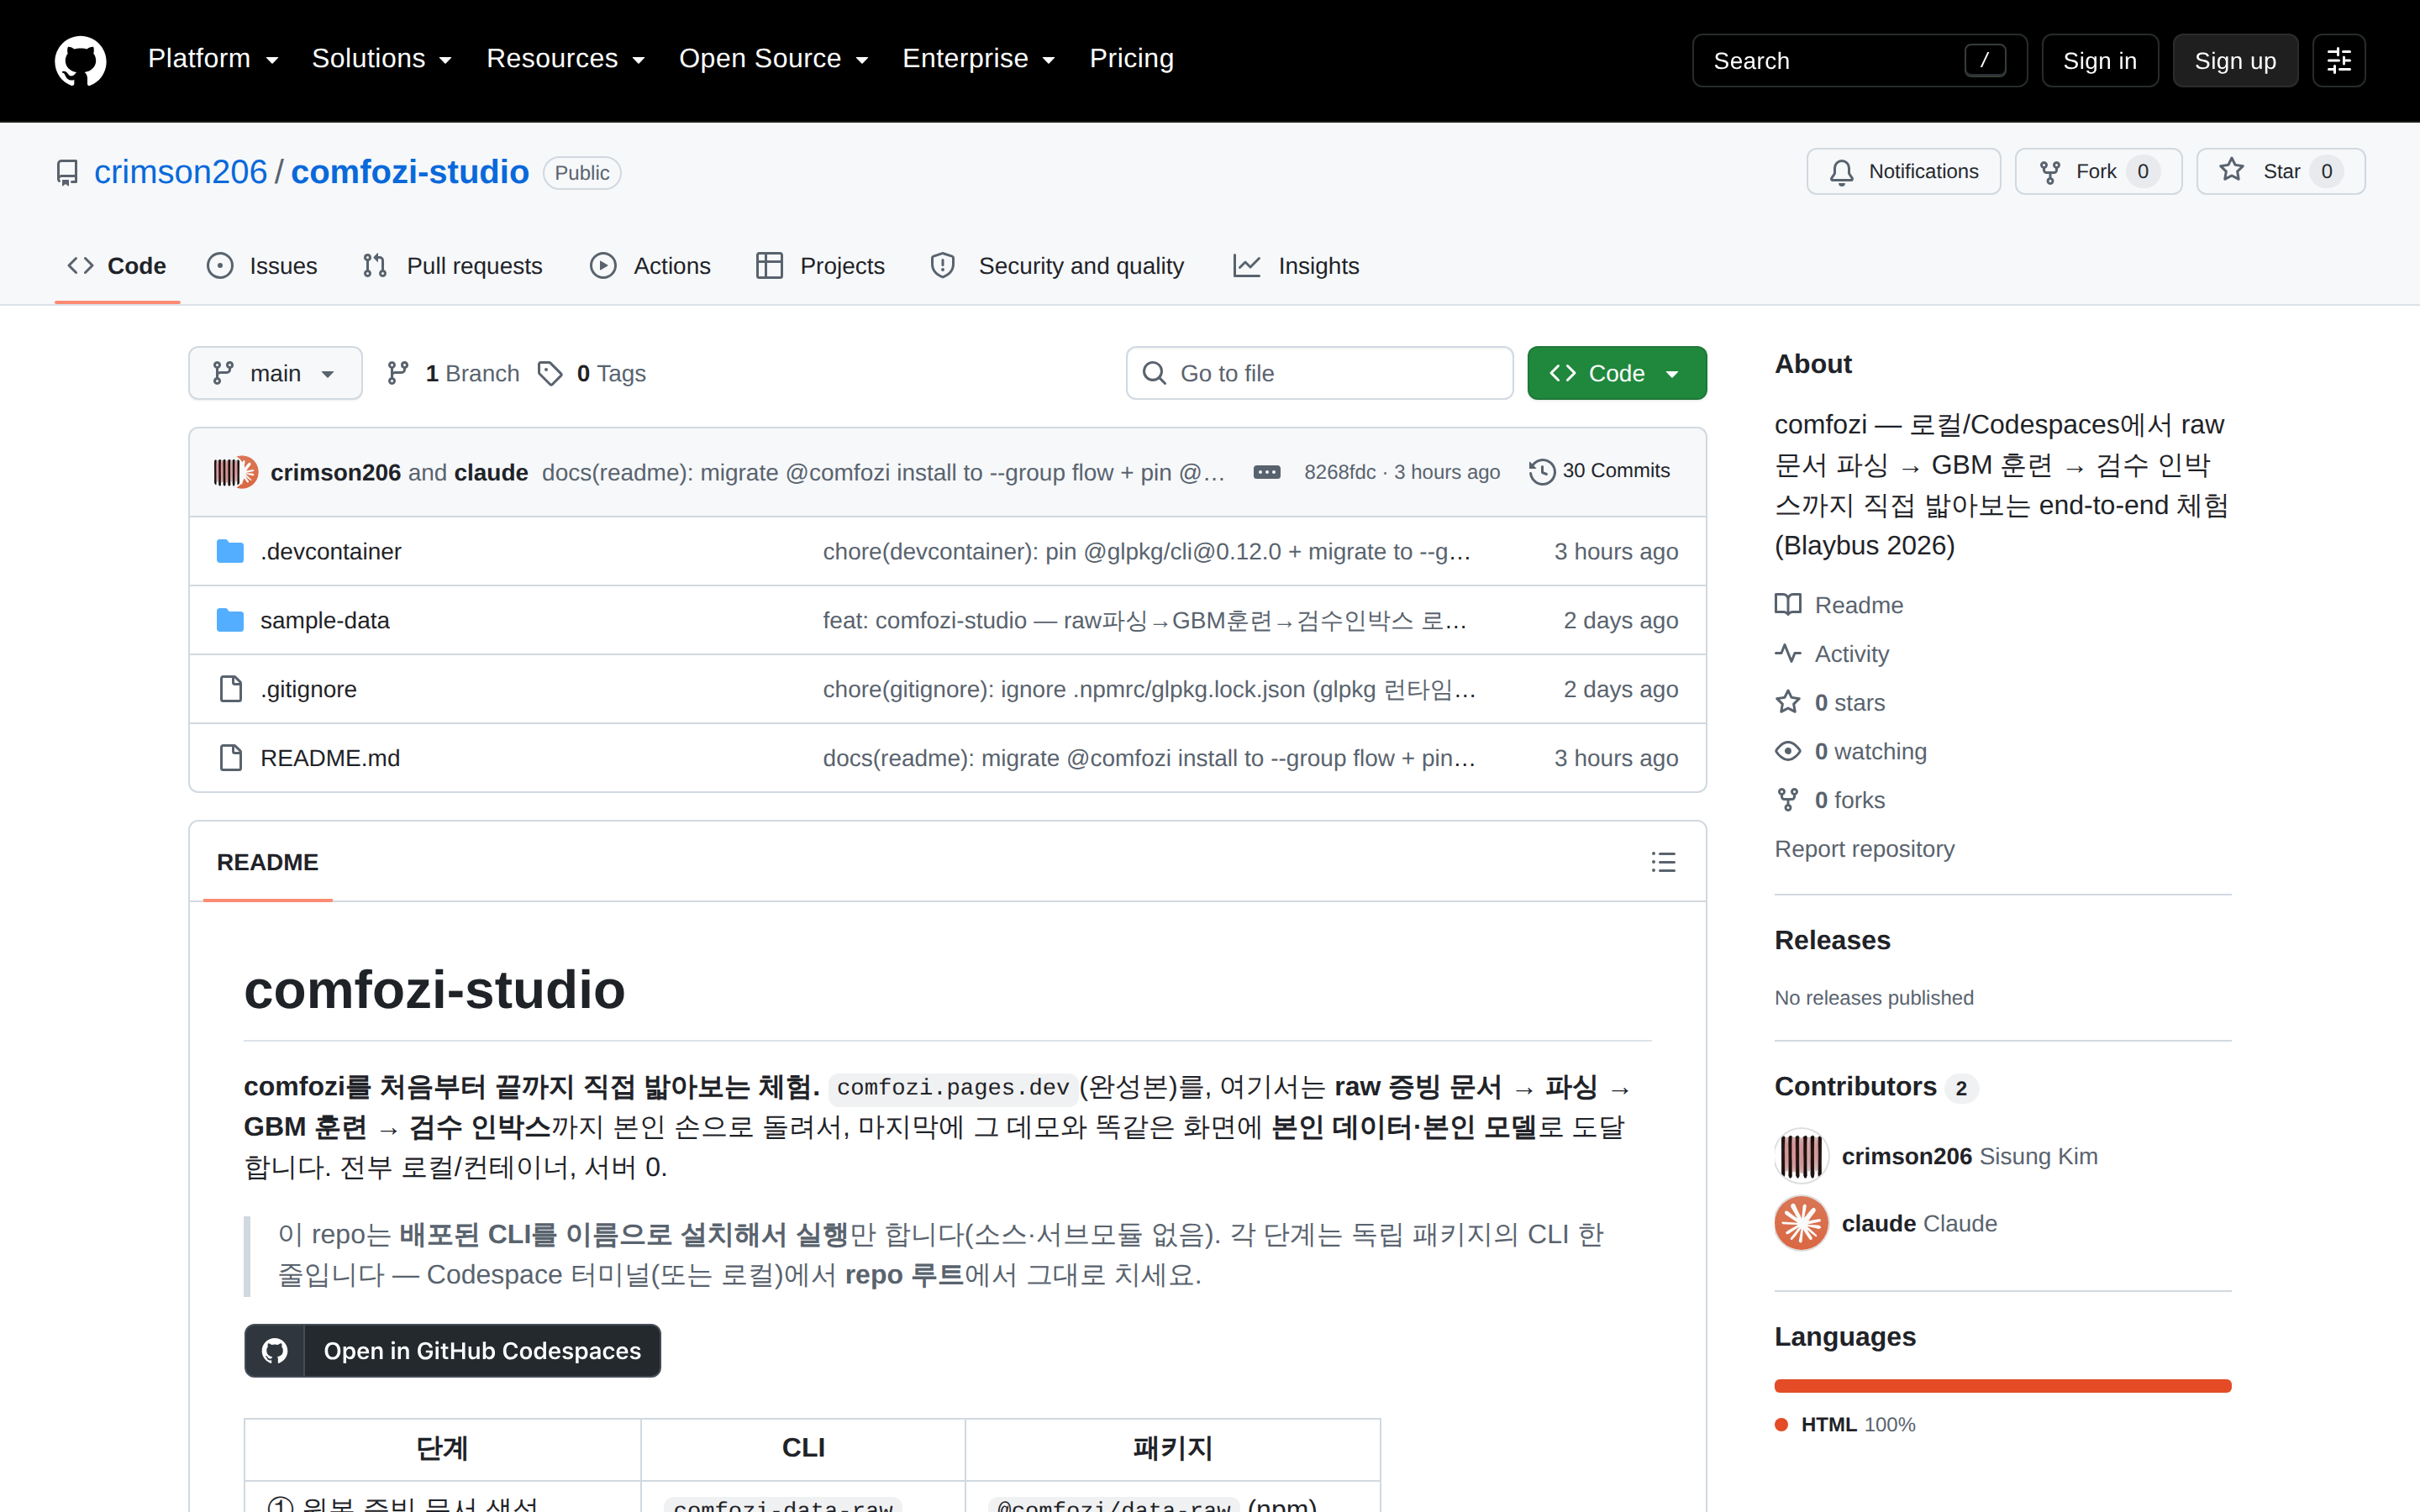Click the tag icon next to 0 Tags

[x=550, y=373]
